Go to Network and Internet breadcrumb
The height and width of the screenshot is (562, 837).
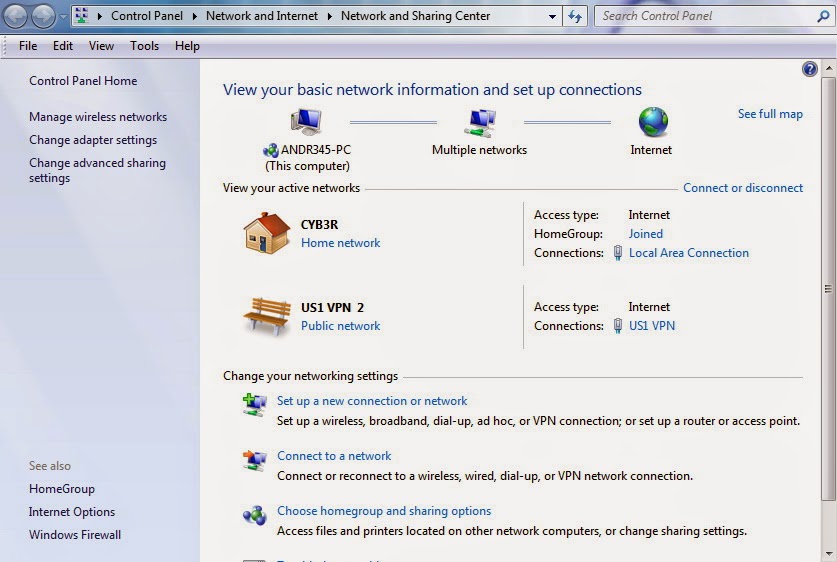pos(262,16)
